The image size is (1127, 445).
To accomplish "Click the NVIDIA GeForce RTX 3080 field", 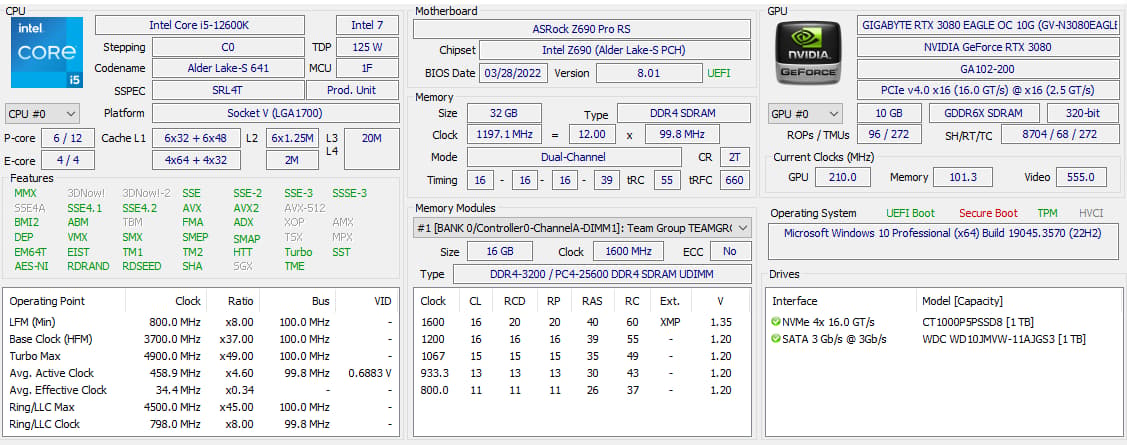I will click(988, 47).
